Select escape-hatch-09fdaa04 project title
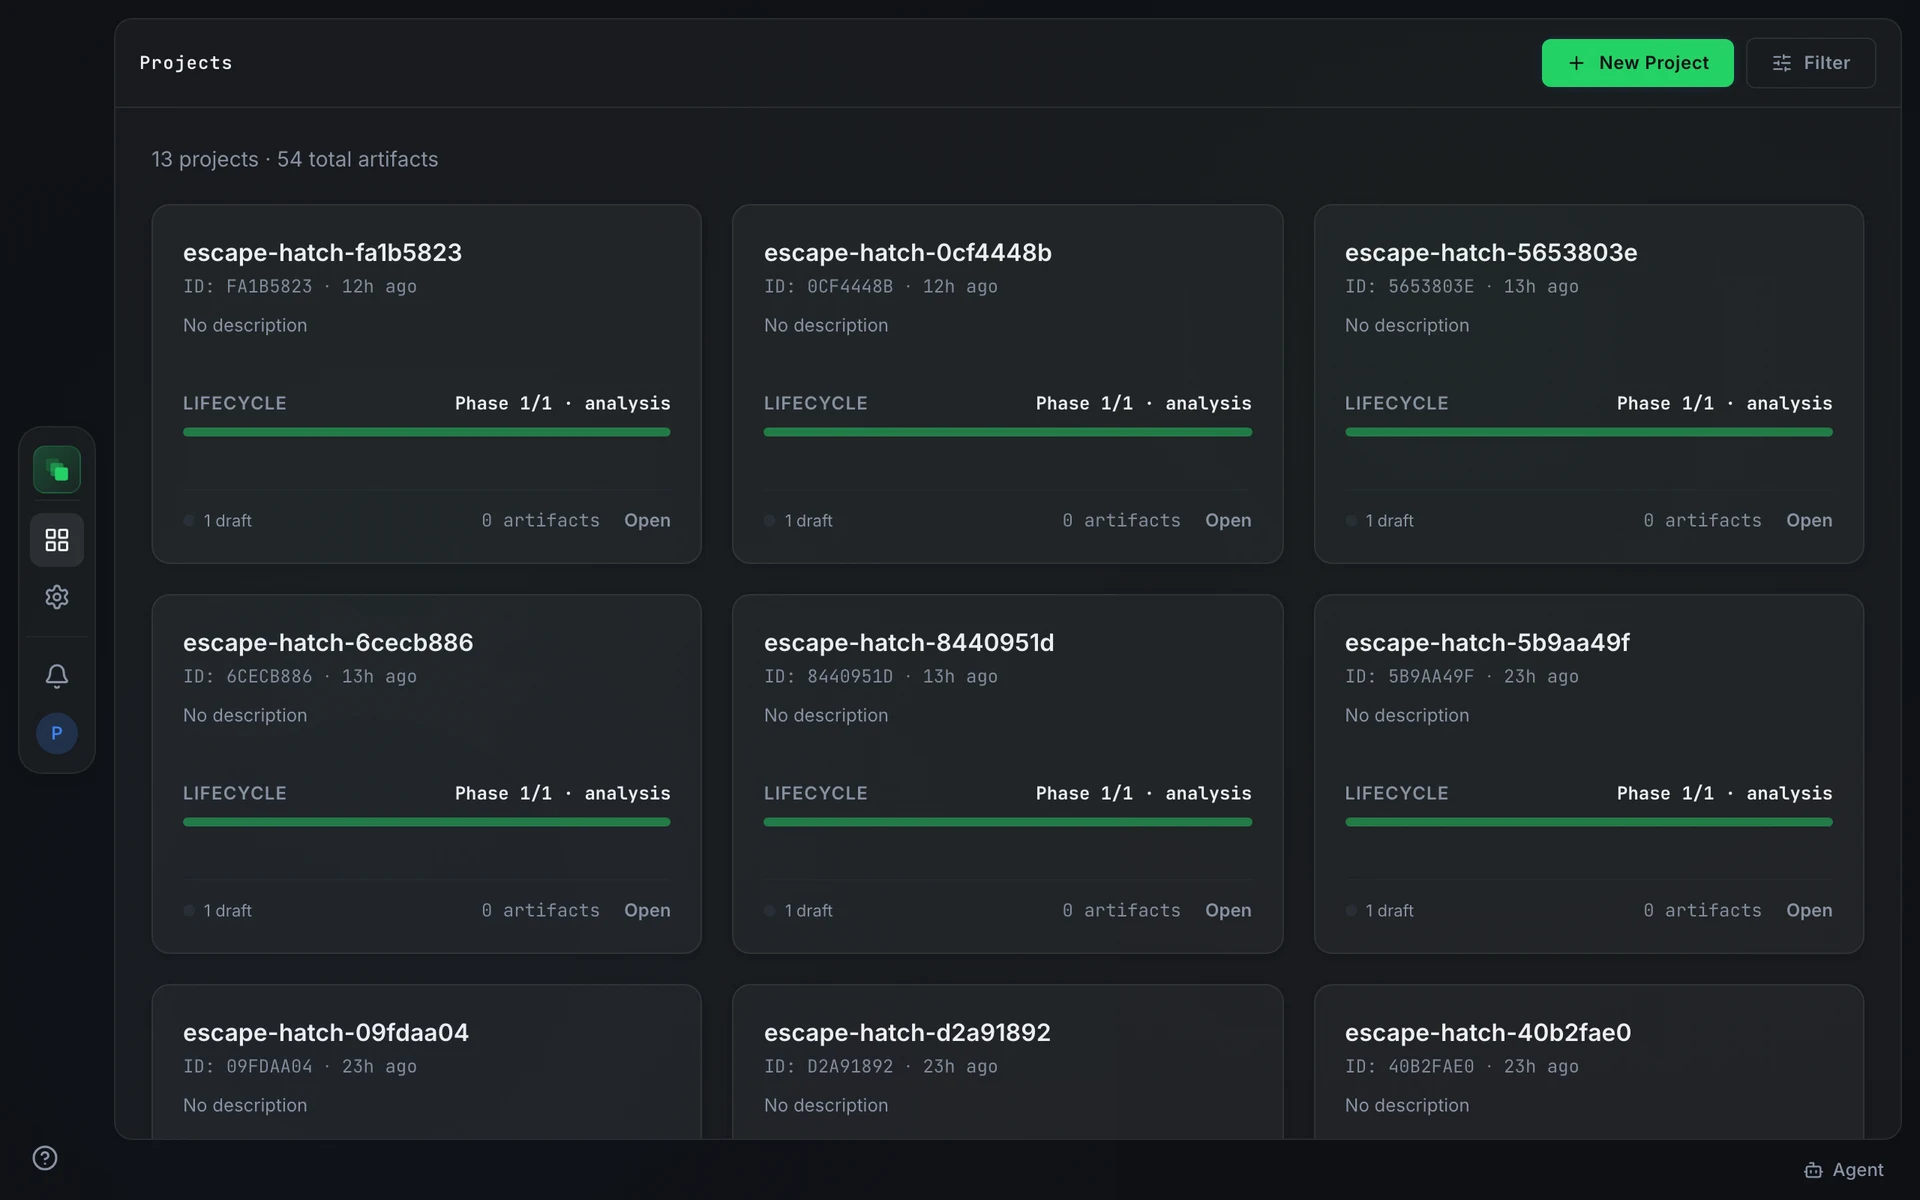1920x1200 pixels. click(326, 1032)
